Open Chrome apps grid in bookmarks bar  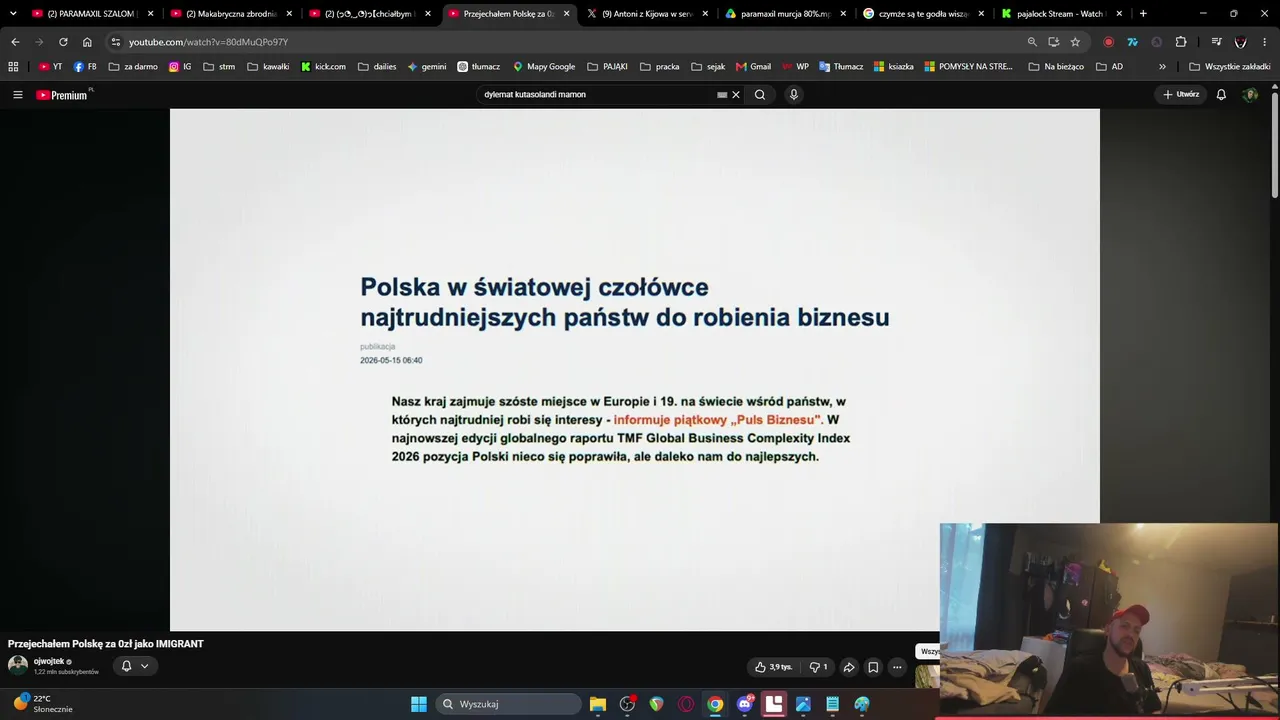point(13,67)
